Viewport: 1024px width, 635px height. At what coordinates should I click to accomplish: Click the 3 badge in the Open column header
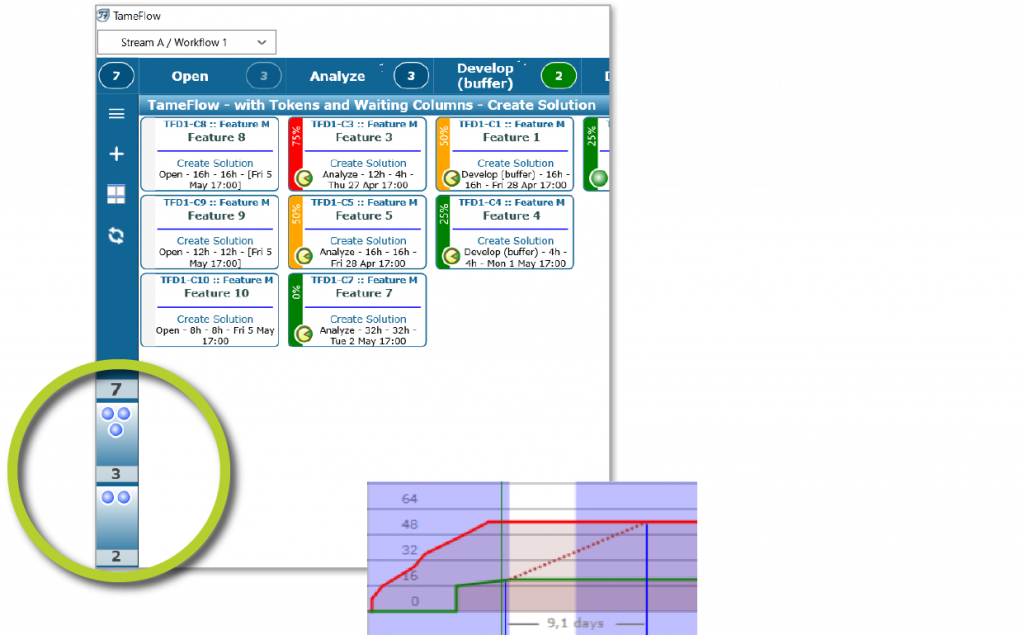click(x=264, y=76)
